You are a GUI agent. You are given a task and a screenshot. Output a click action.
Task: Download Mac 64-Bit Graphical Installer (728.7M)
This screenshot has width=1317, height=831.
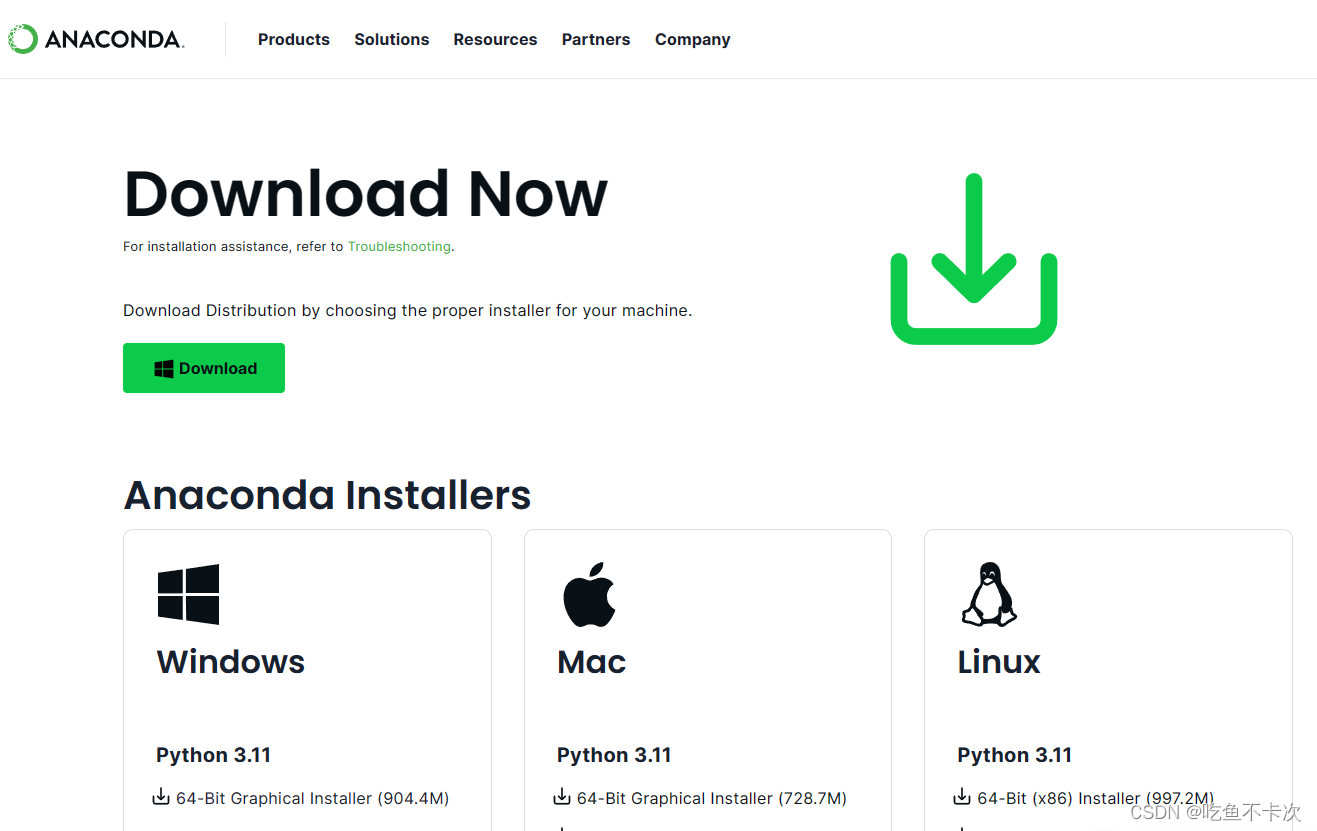[x=712, y=798]
